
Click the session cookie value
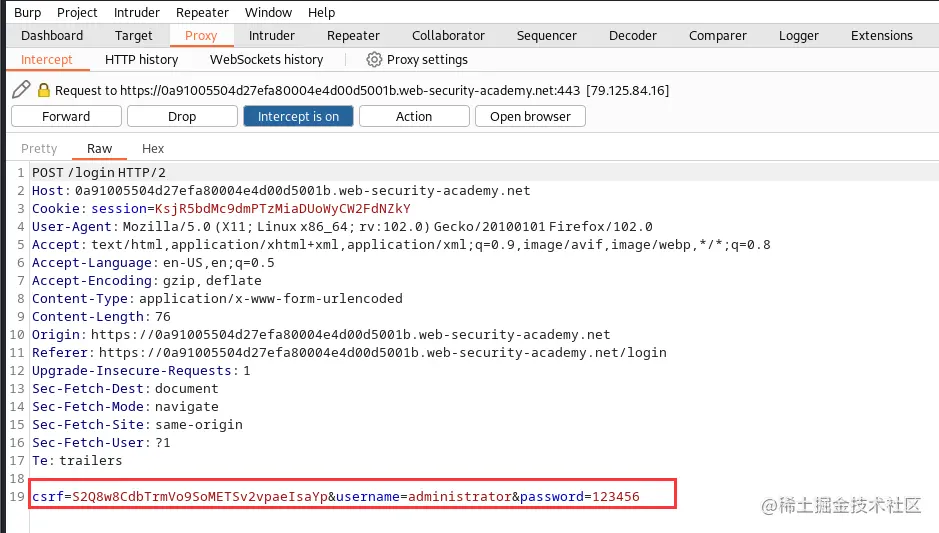point(283,208)
